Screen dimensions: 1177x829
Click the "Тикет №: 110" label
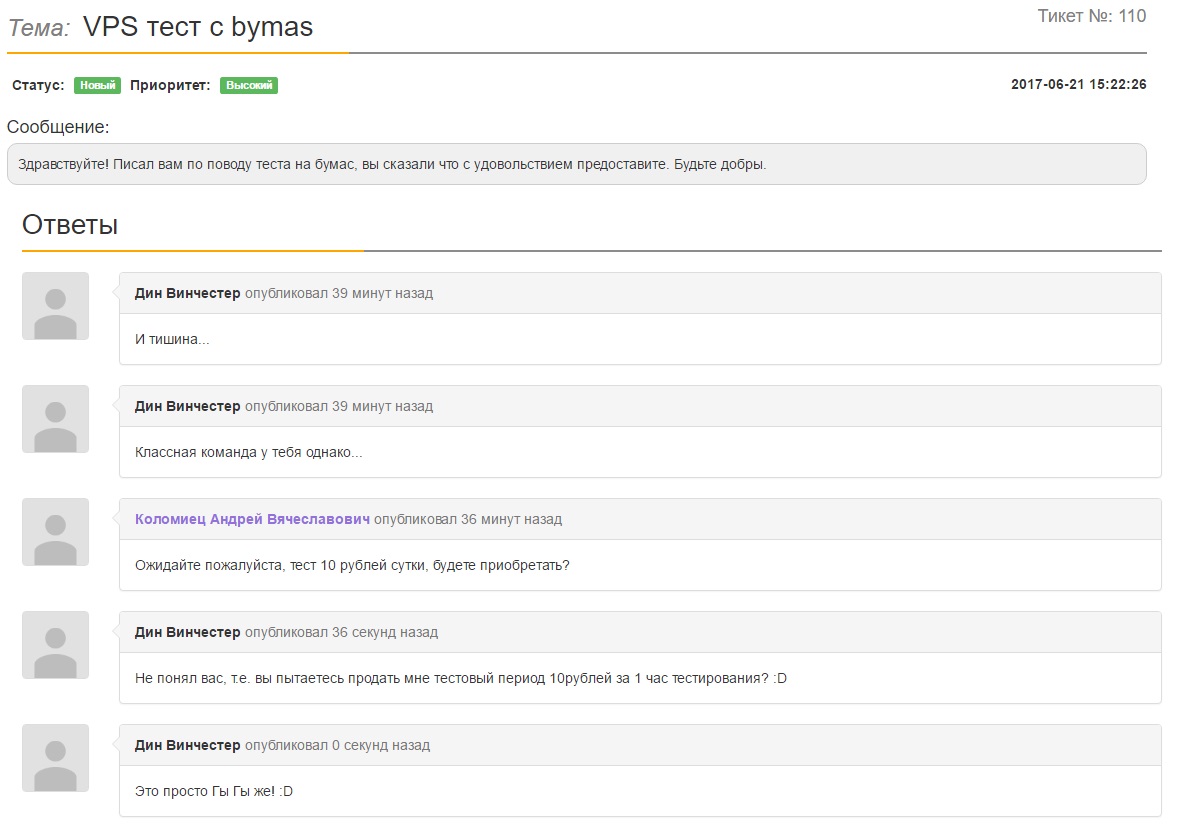1091,16
